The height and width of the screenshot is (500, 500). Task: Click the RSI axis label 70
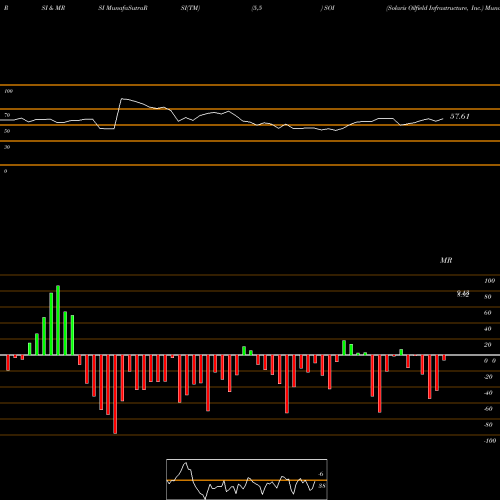pyautogui.click(x=7, y=115)
